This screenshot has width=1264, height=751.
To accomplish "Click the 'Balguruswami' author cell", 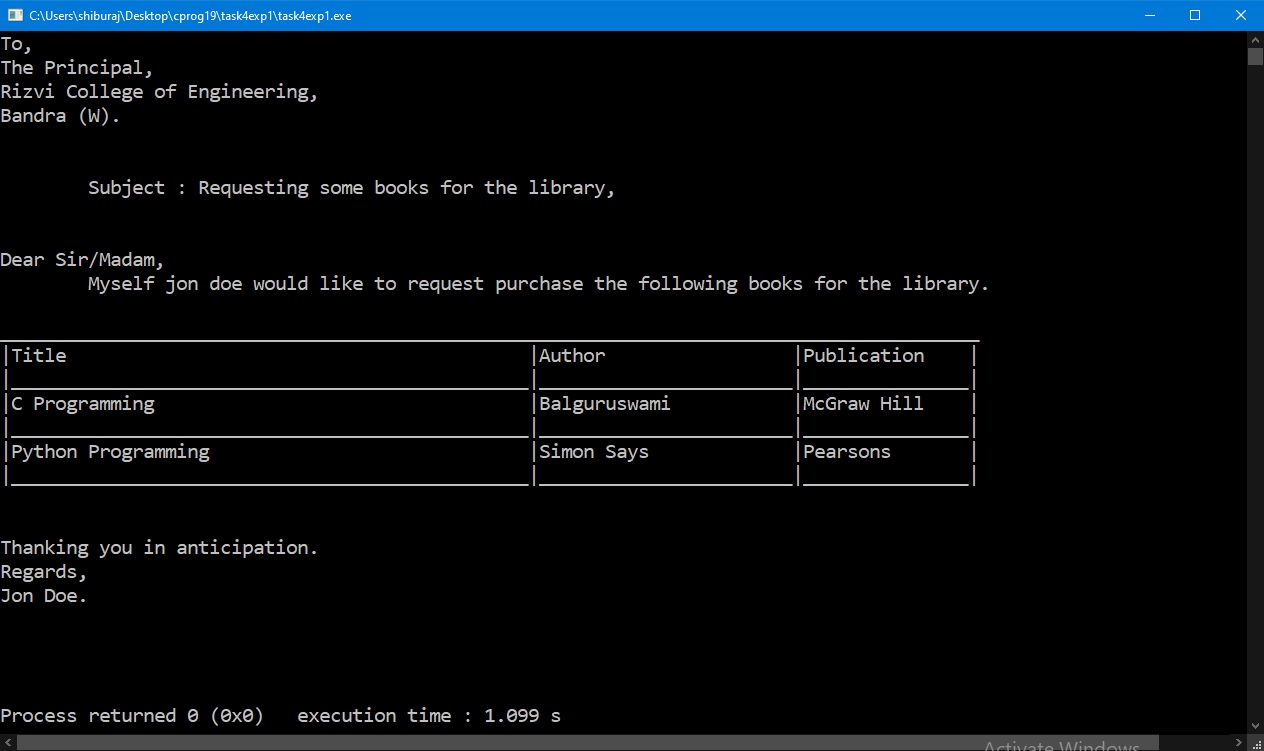I will click(x=604, y=404).
